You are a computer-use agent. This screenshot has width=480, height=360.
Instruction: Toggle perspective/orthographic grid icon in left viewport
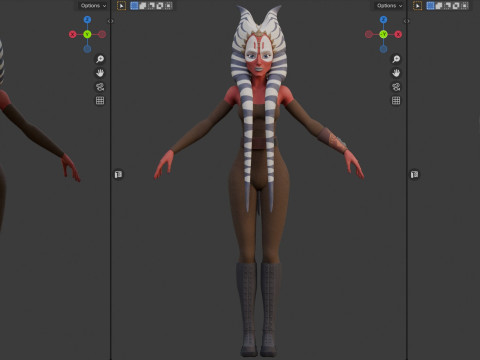(x=100, y=101)
